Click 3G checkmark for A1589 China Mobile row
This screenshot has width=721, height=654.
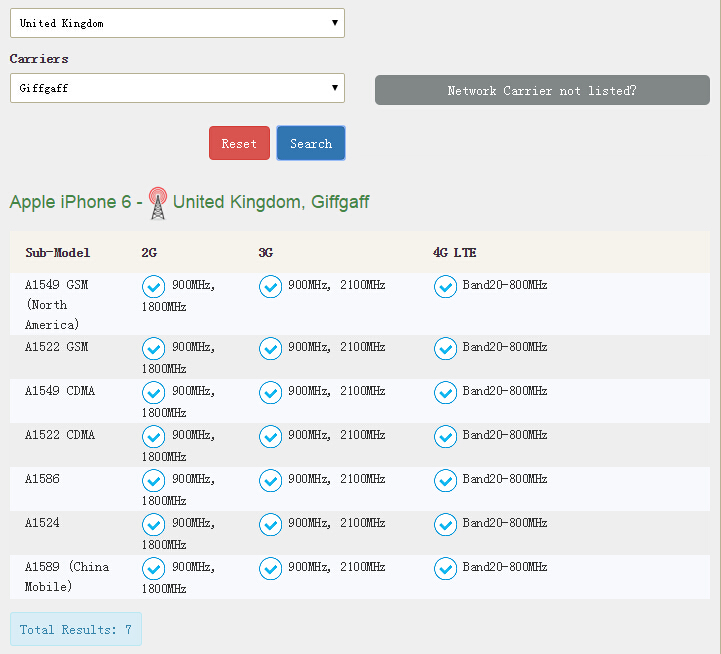point(270,568)
